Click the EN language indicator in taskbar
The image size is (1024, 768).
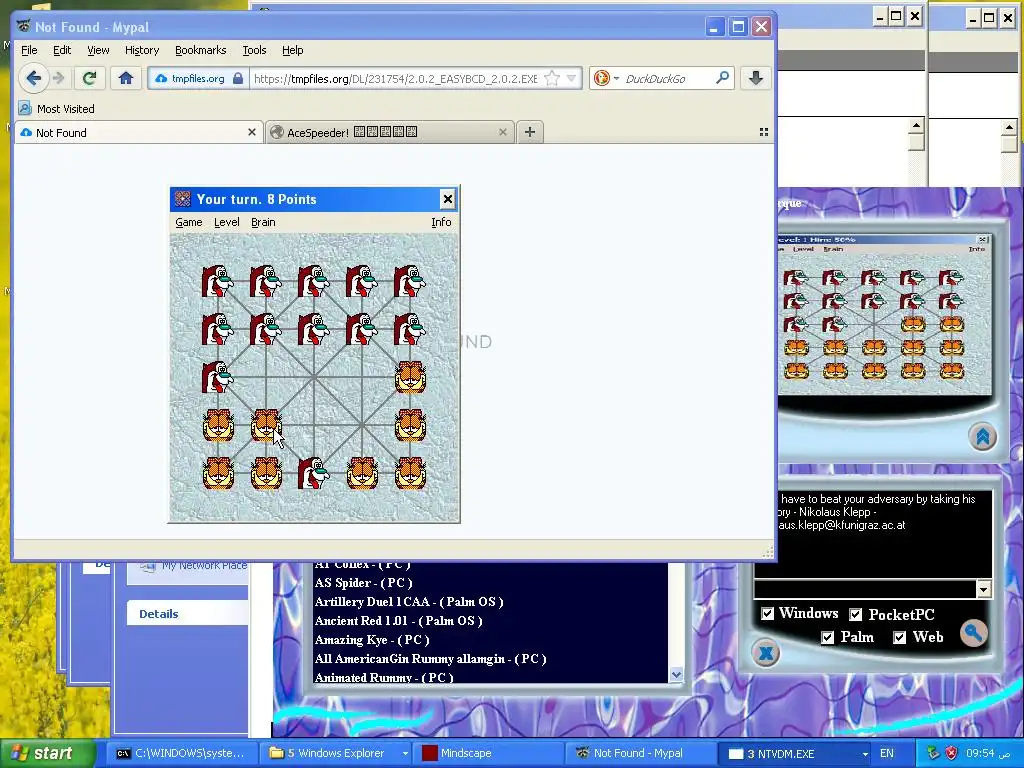click(x=887, y=753)
